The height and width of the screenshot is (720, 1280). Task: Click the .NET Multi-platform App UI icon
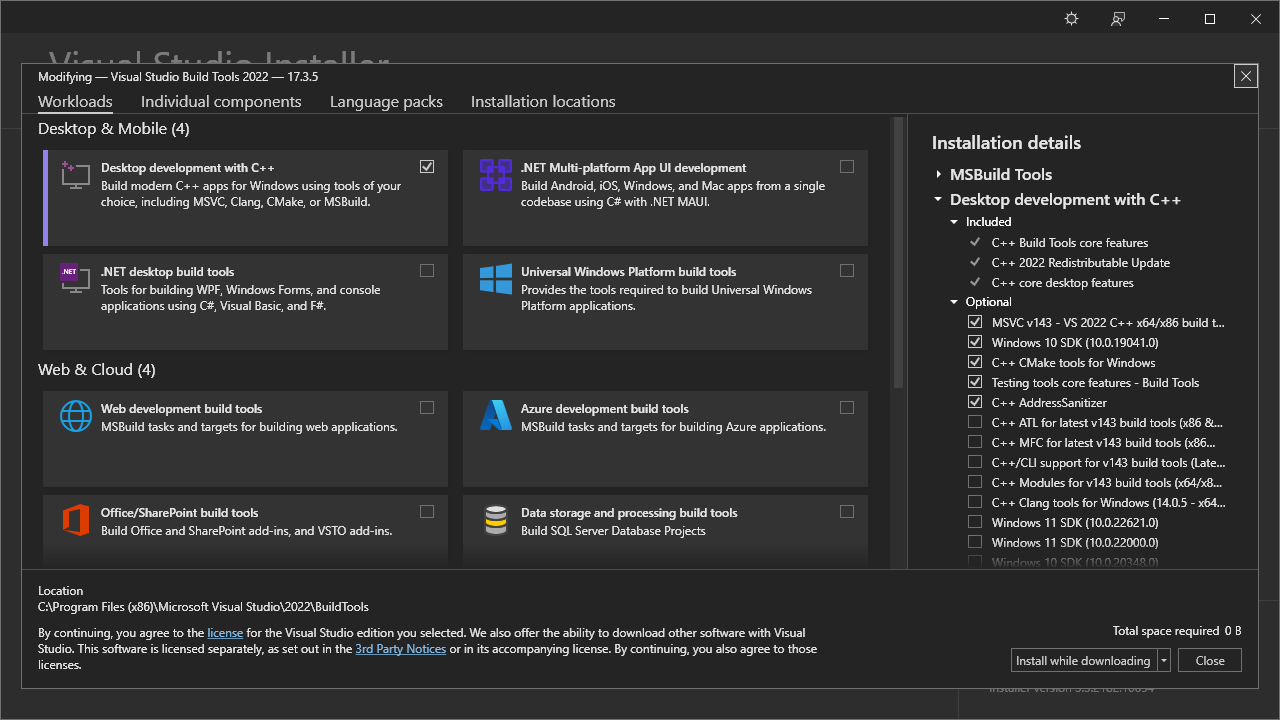496,176
